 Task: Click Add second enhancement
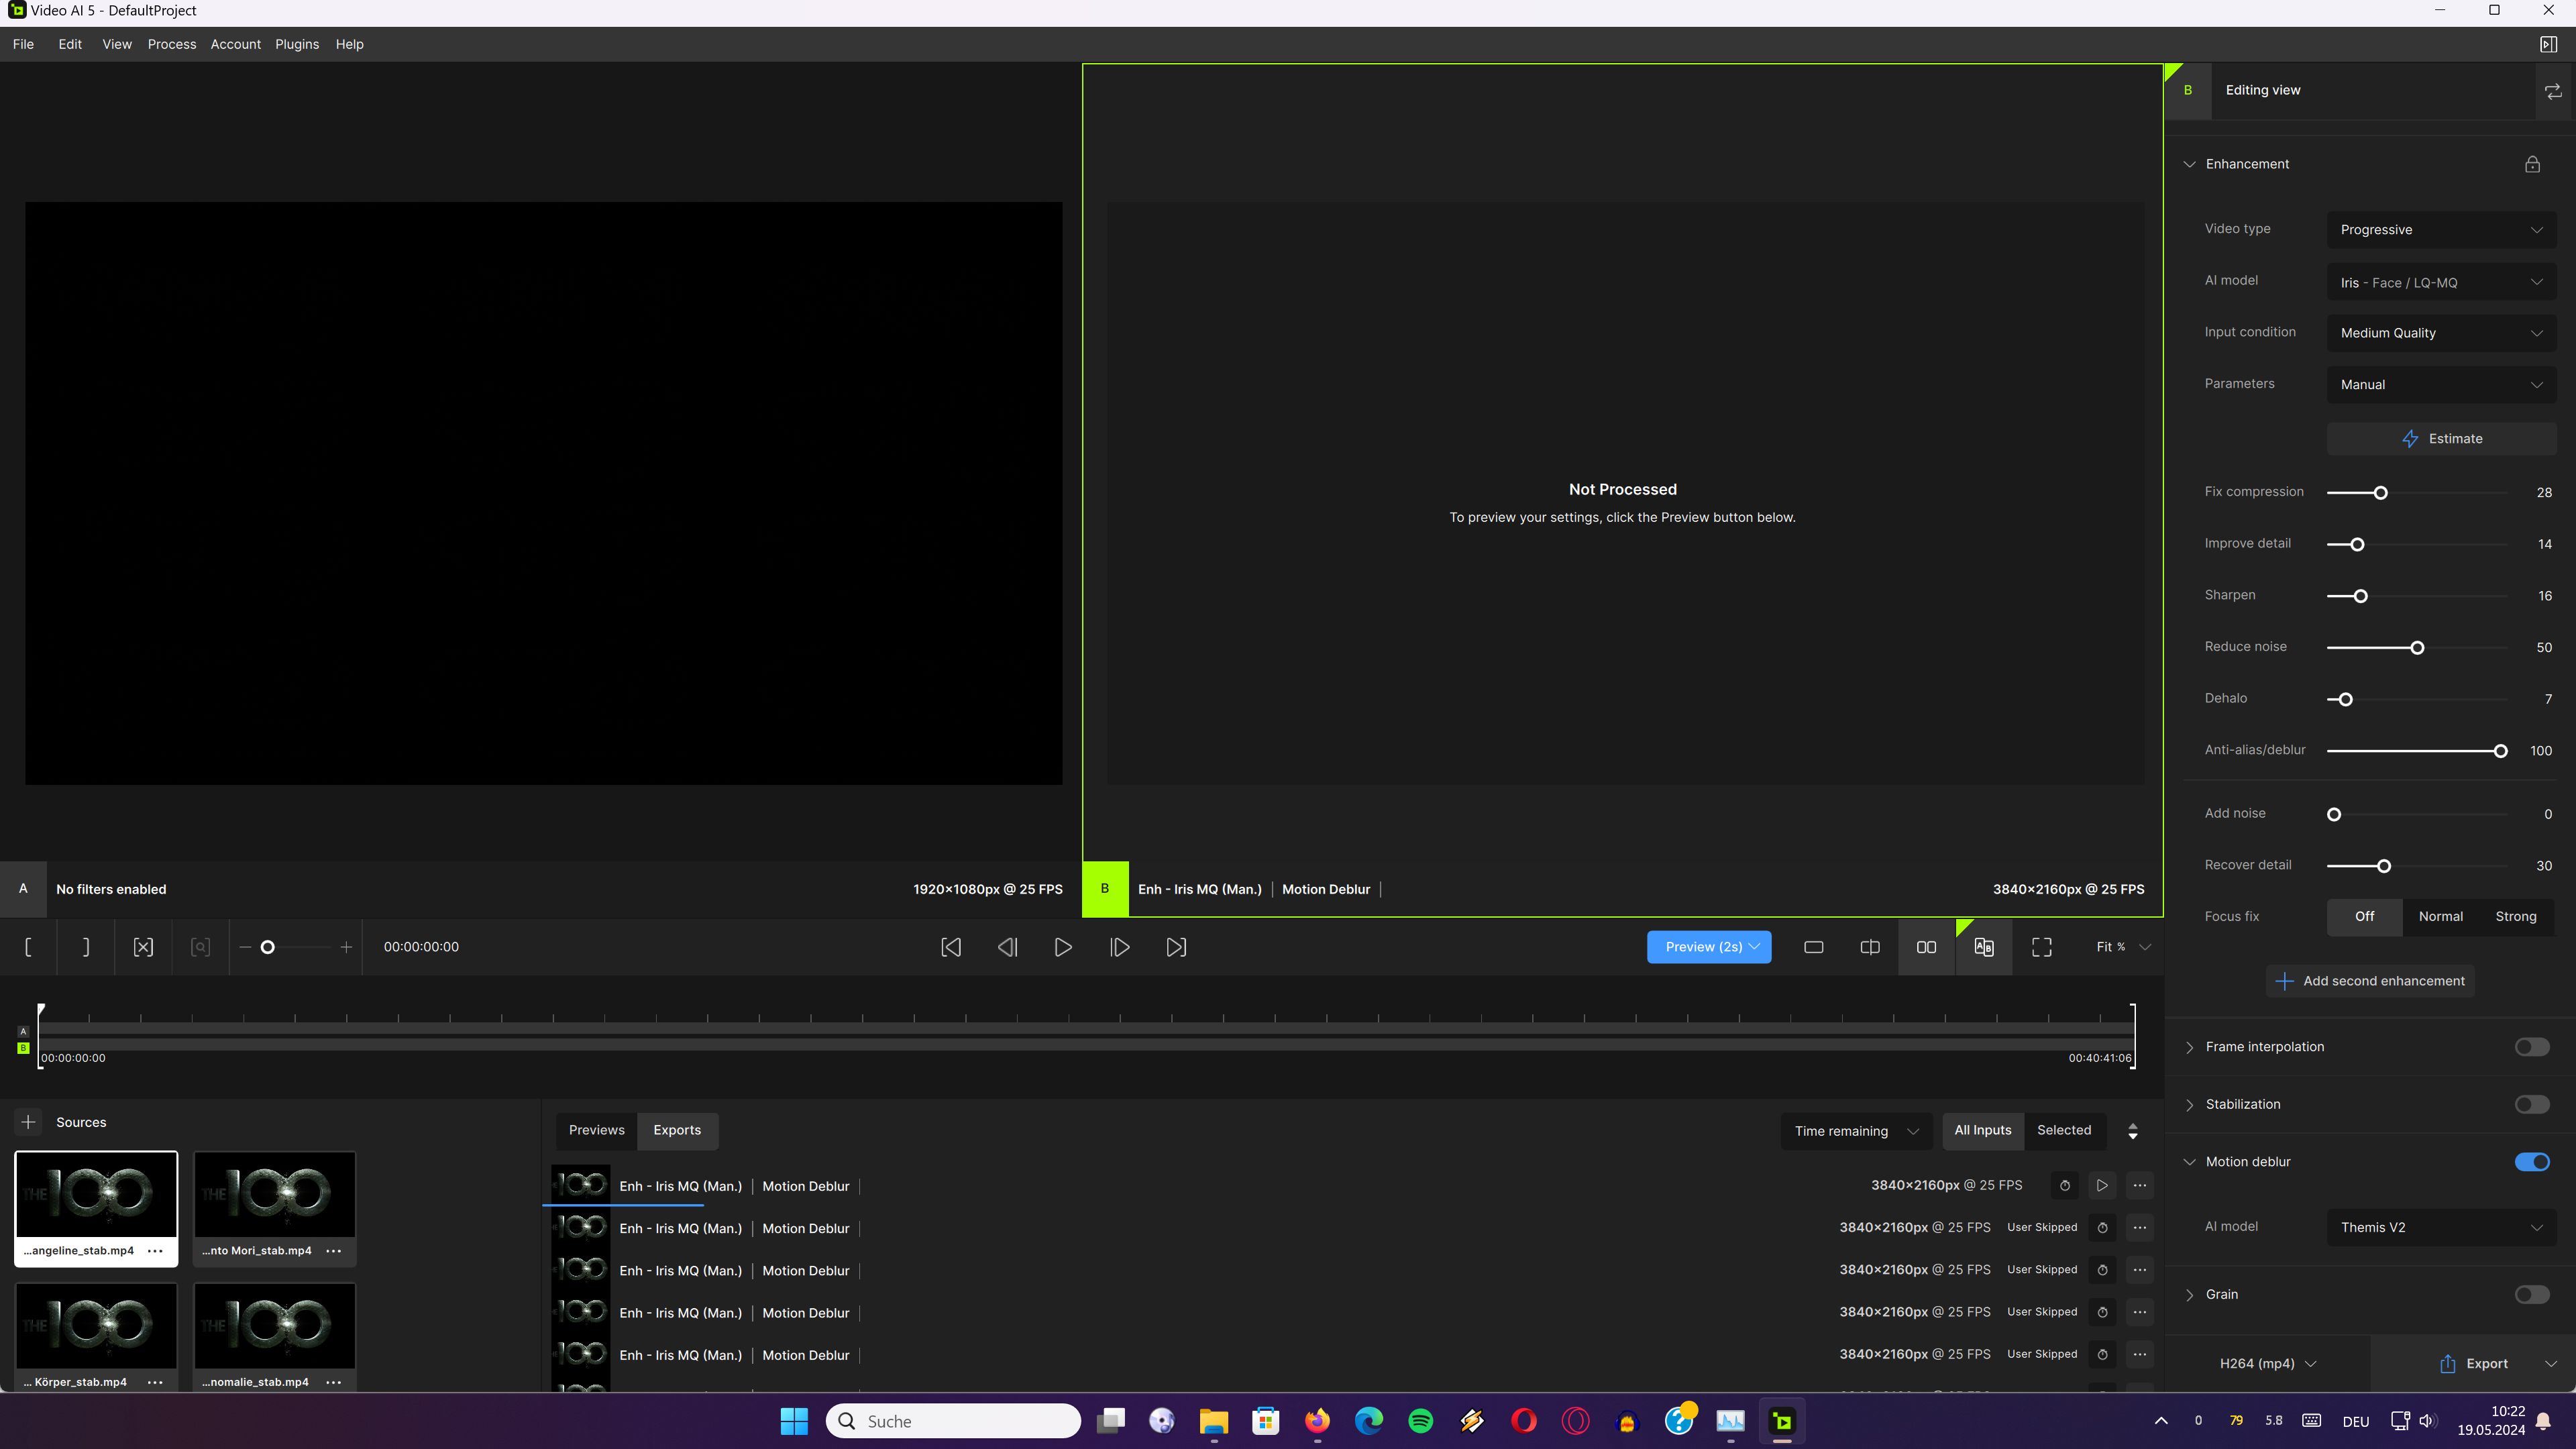click(x=2369, y=981)
